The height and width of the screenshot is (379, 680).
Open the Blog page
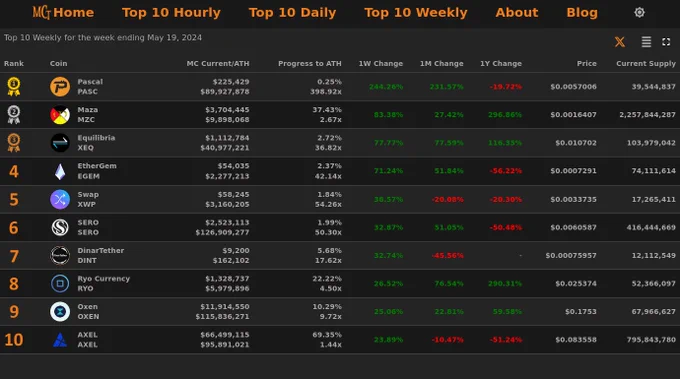[582, 13]
